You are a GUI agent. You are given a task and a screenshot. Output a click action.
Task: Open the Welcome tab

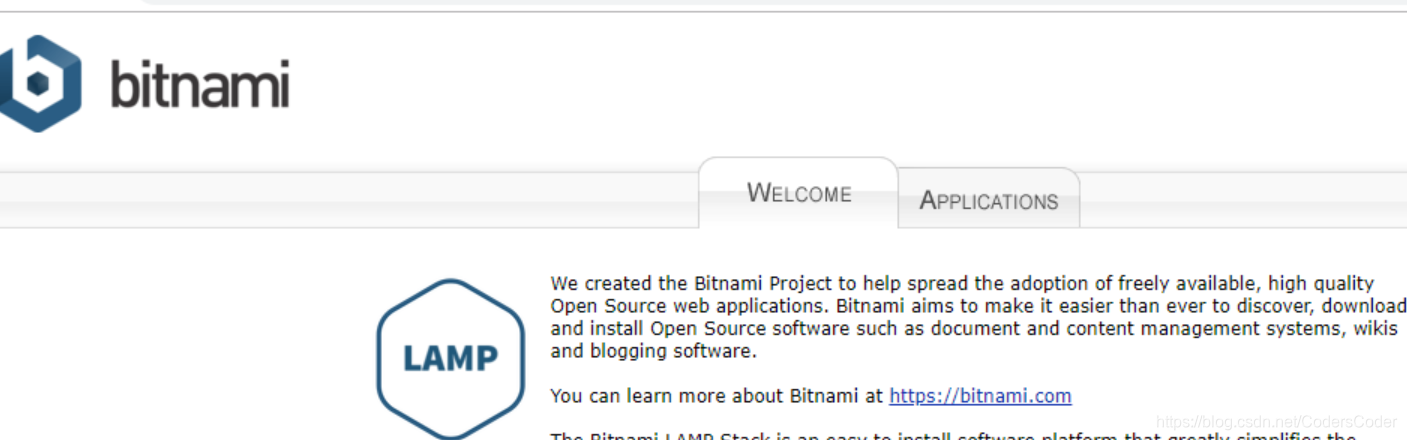[x=799, y=193]
